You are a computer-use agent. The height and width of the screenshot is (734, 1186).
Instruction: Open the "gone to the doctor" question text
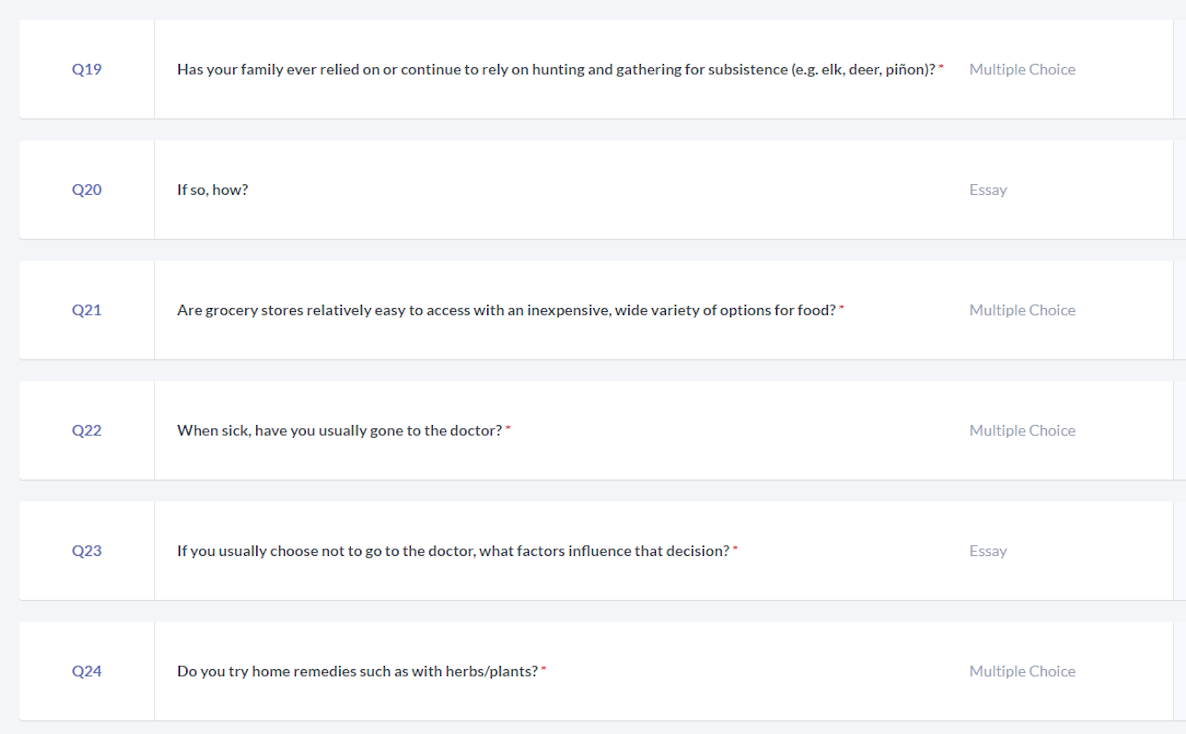coord(339,431)
